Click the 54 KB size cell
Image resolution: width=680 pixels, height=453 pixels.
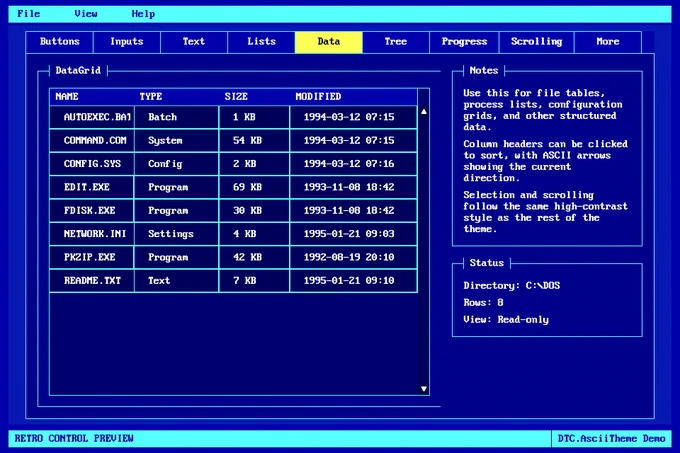pyautogui.click(x=254, y=140)
